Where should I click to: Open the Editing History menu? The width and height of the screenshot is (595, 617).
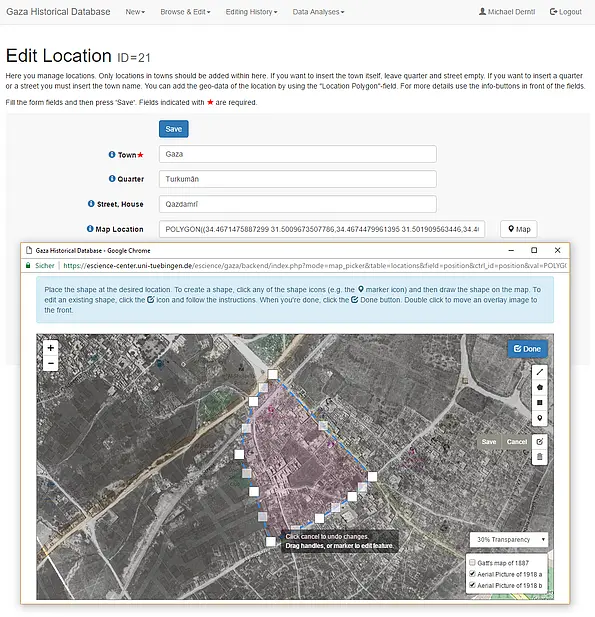pyautogui.click(x=251, y=12)
